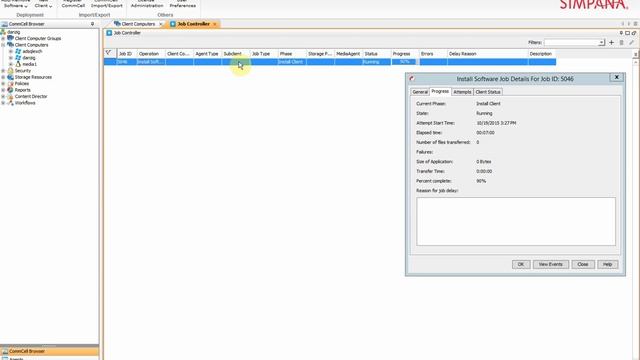Click the Client Computers tab icon

click(117, 24)
